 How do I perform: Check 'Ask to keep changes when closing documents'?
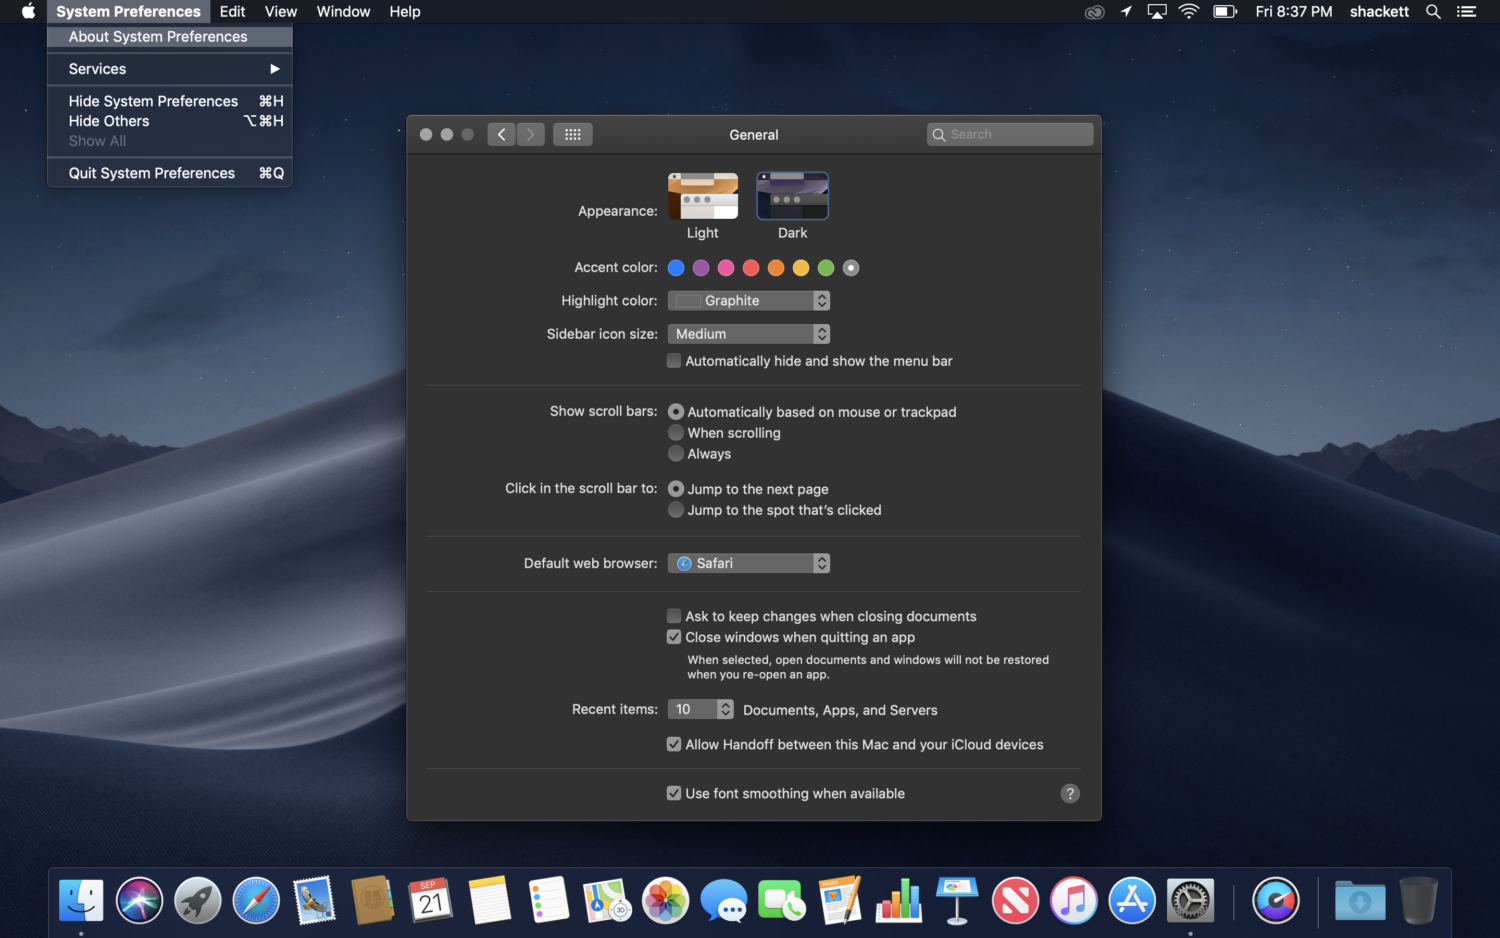click(x=674, y=616)
